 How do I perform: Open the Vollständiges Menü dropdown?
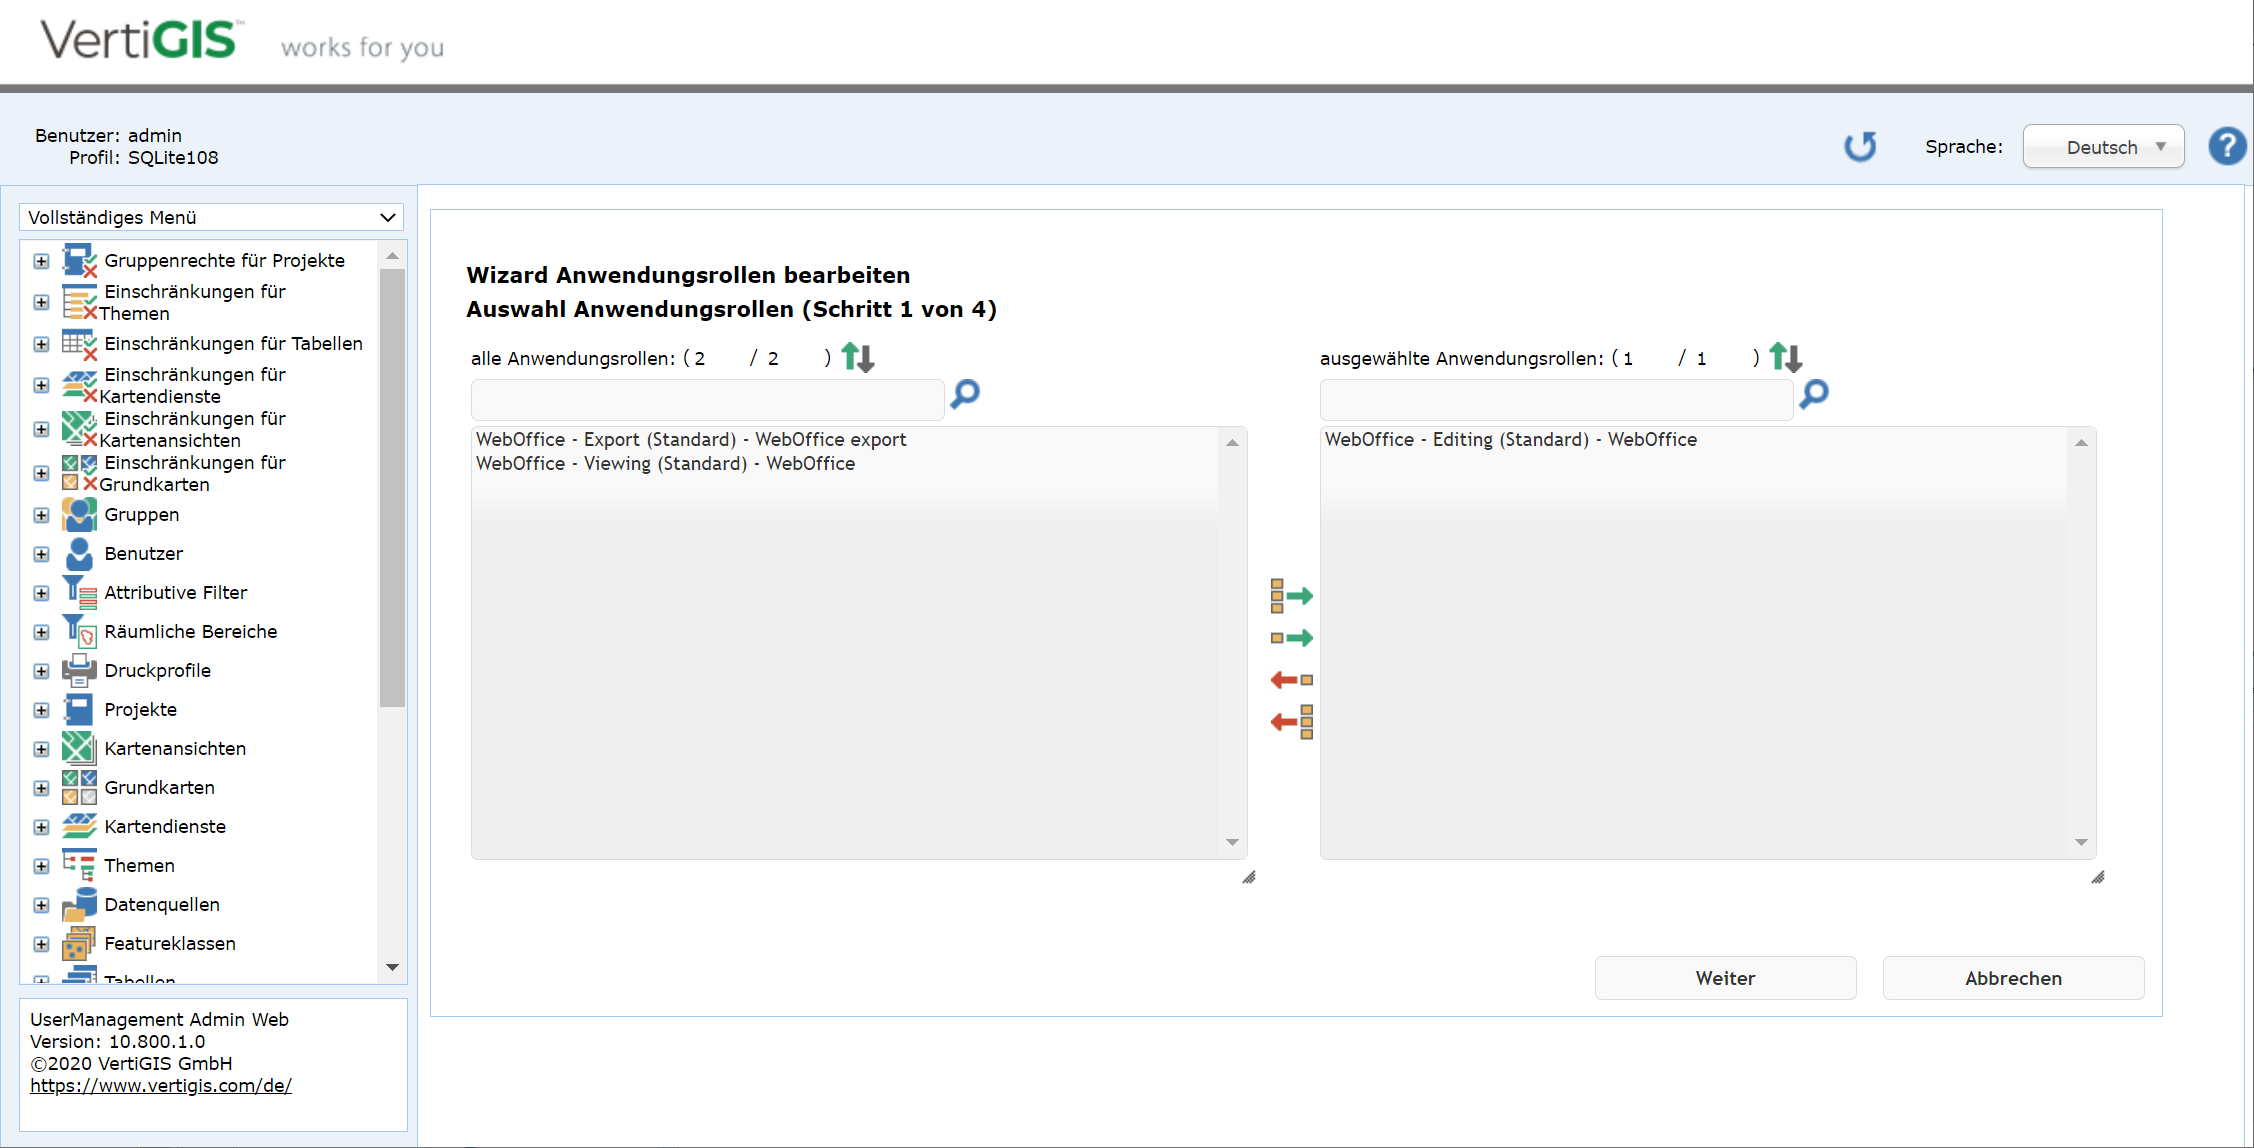pos(210,217)
